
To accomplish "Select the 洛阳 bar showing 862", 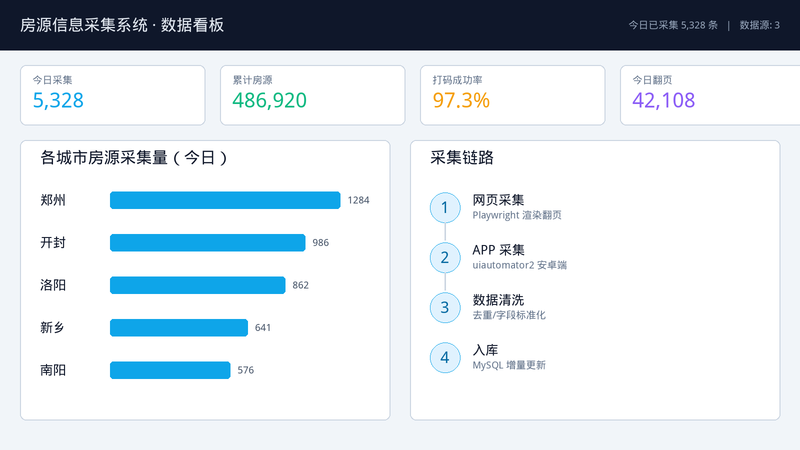I will pyautogui.click(x=197, y=285).
